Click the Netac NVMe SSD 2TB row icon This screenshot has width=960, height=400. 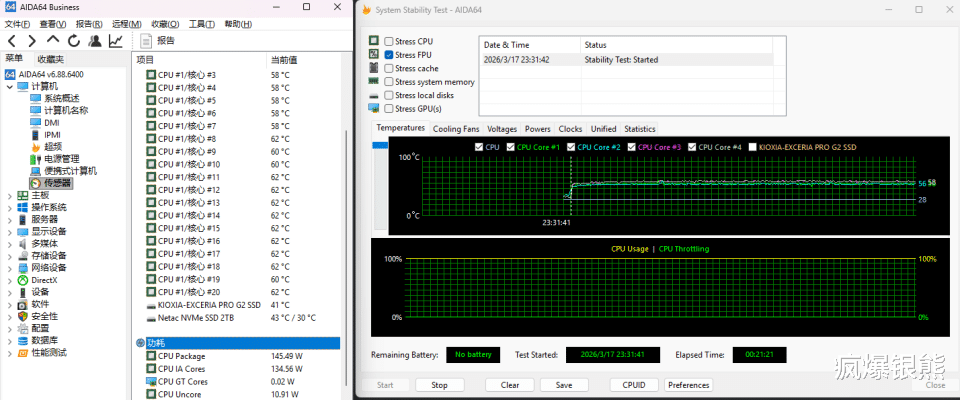click(x=151, y=318)
